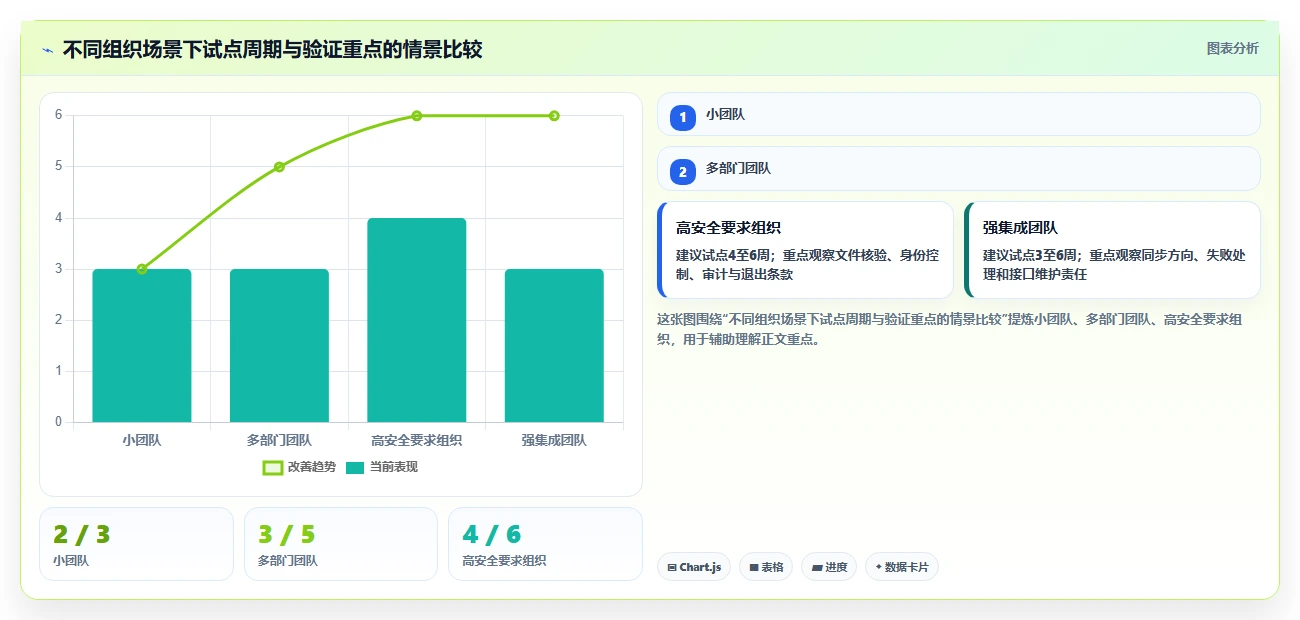Open the 高安全要求组织 detail card

click(x=805, y=250)
